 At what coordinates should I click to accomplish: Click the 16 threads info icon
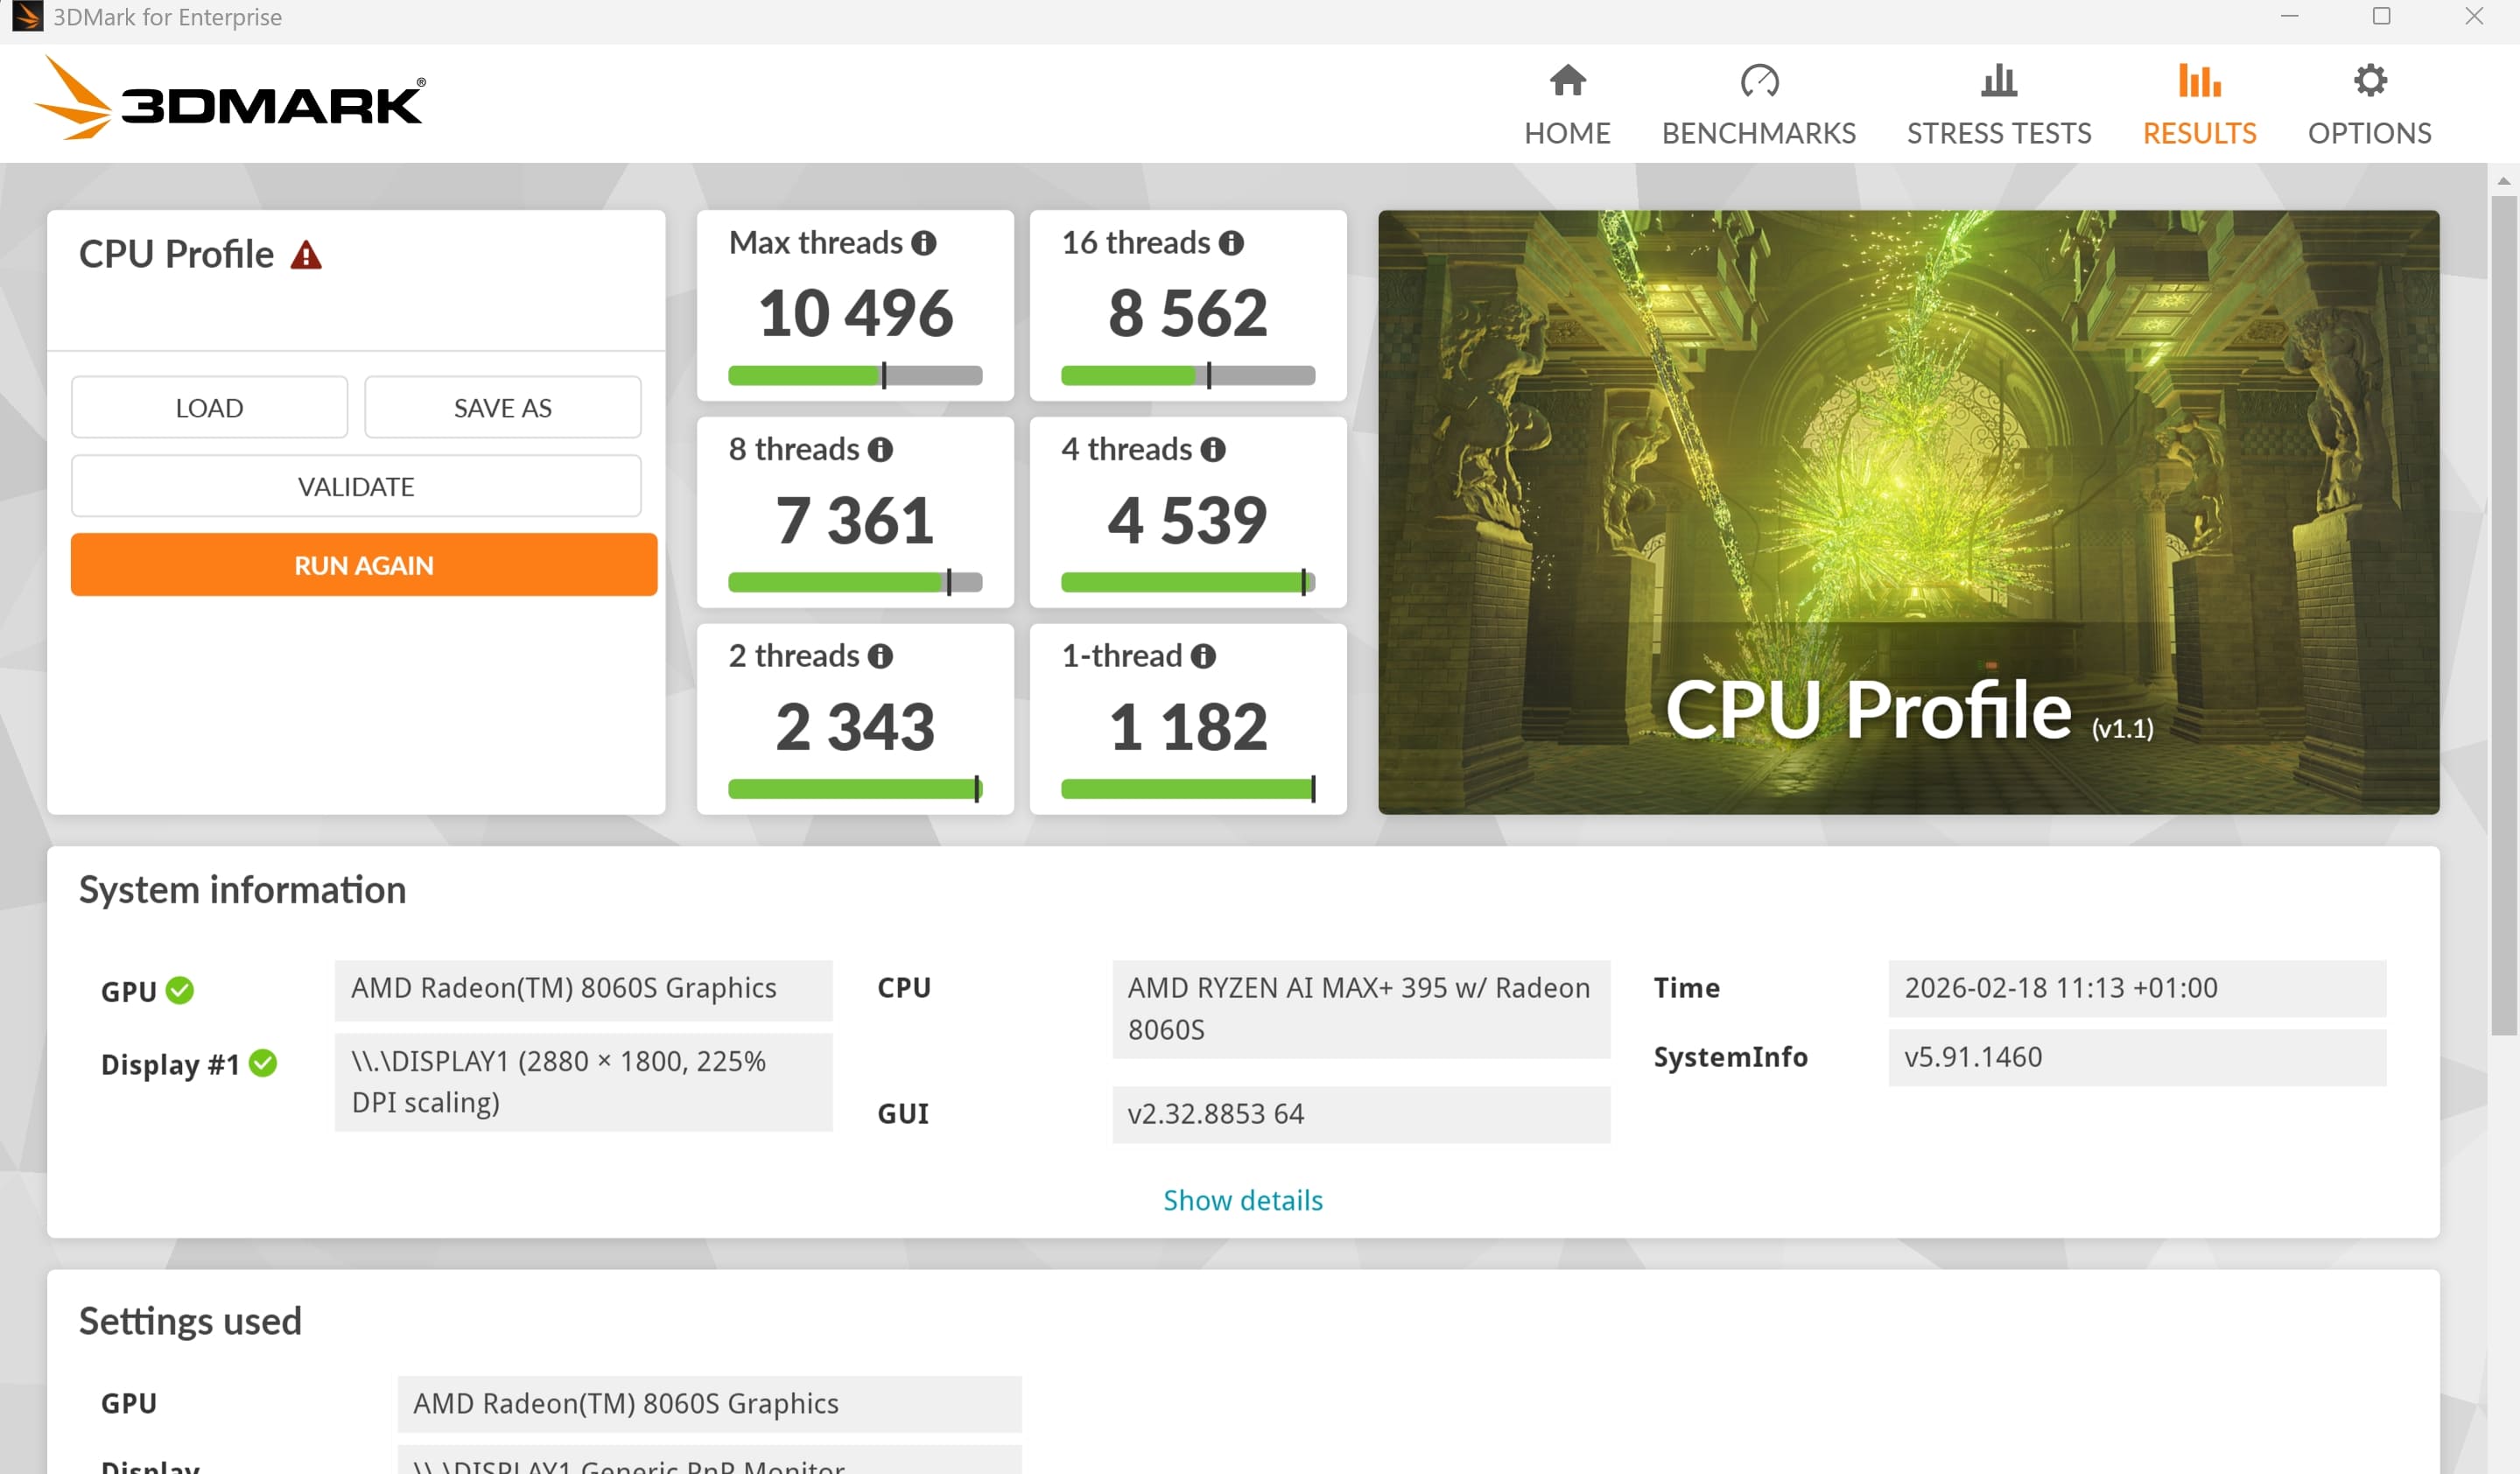tap(1231, 243)
